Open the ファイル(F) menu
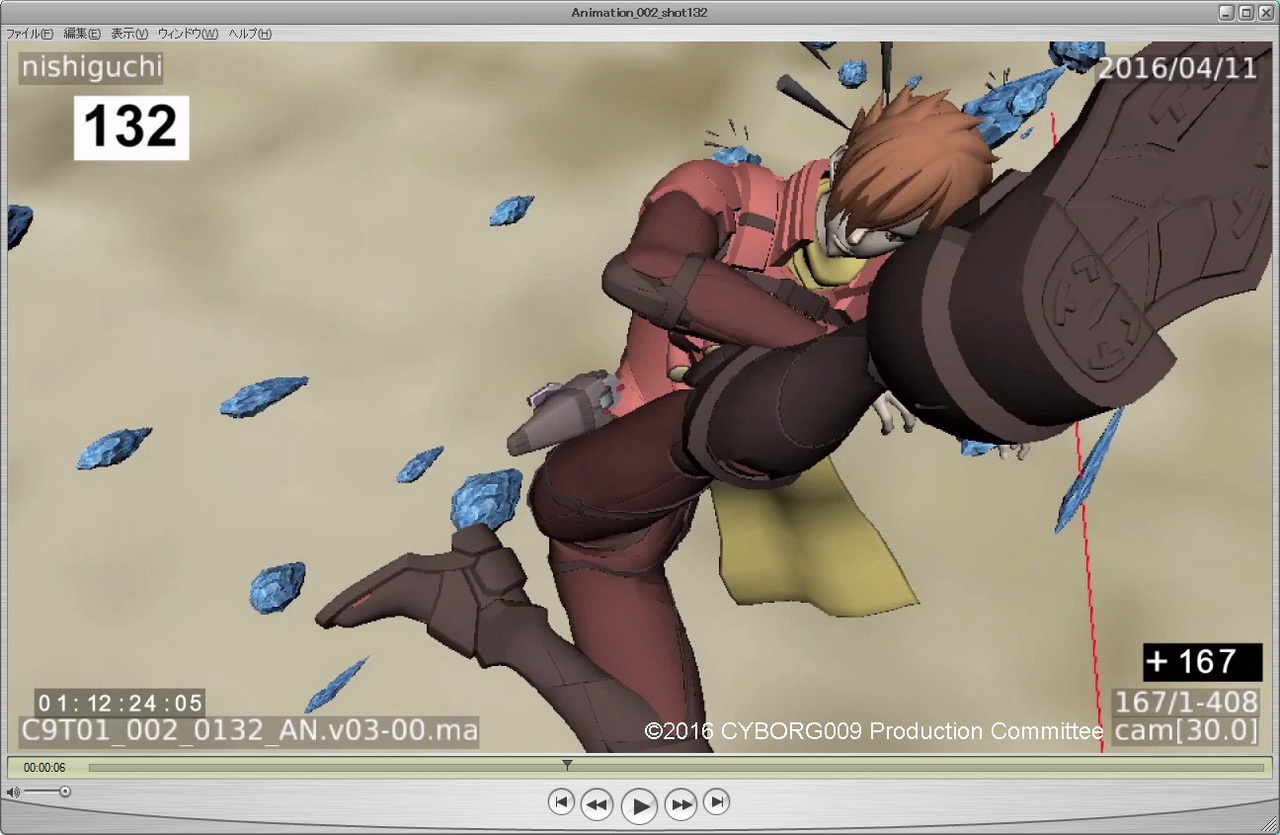This screenshot has width=1280, height=835. pos(30,34)
